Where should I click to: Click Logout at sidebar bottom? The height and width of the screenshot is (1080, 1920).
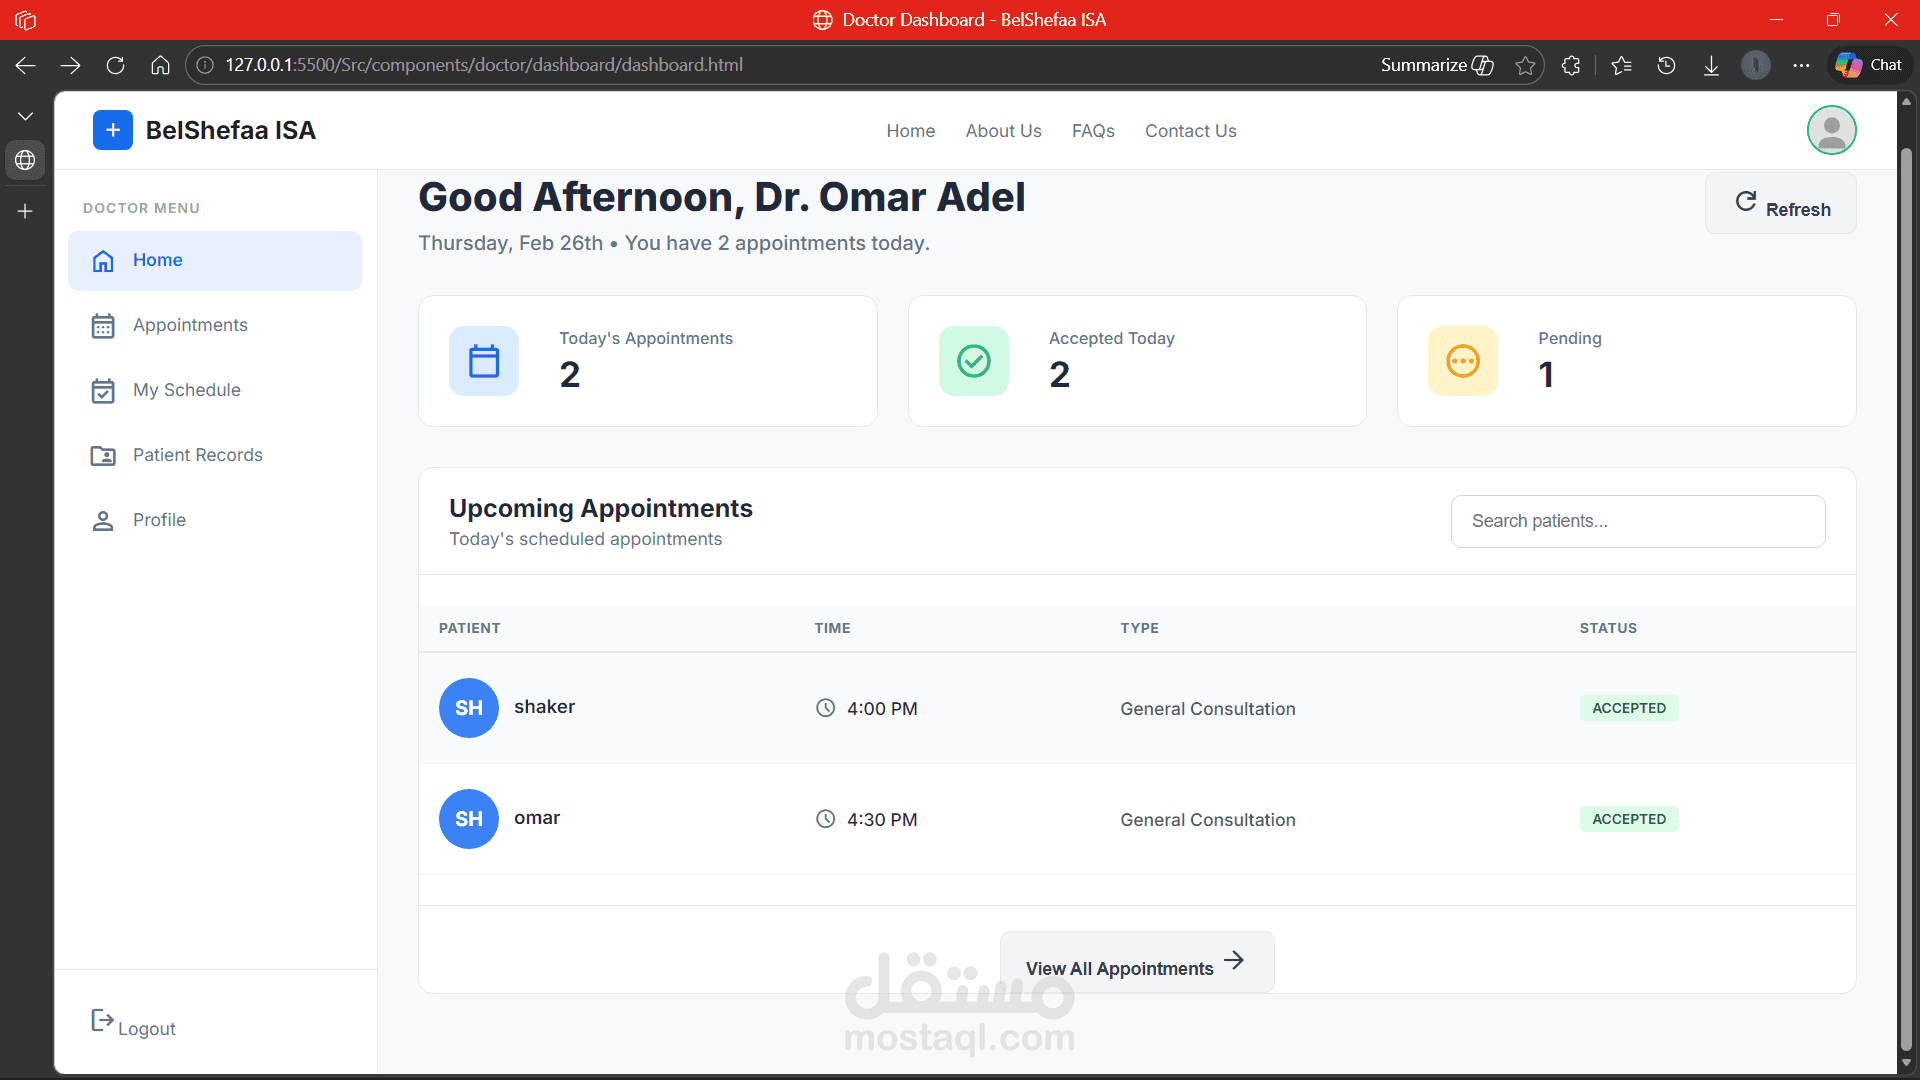(135, 1026)
